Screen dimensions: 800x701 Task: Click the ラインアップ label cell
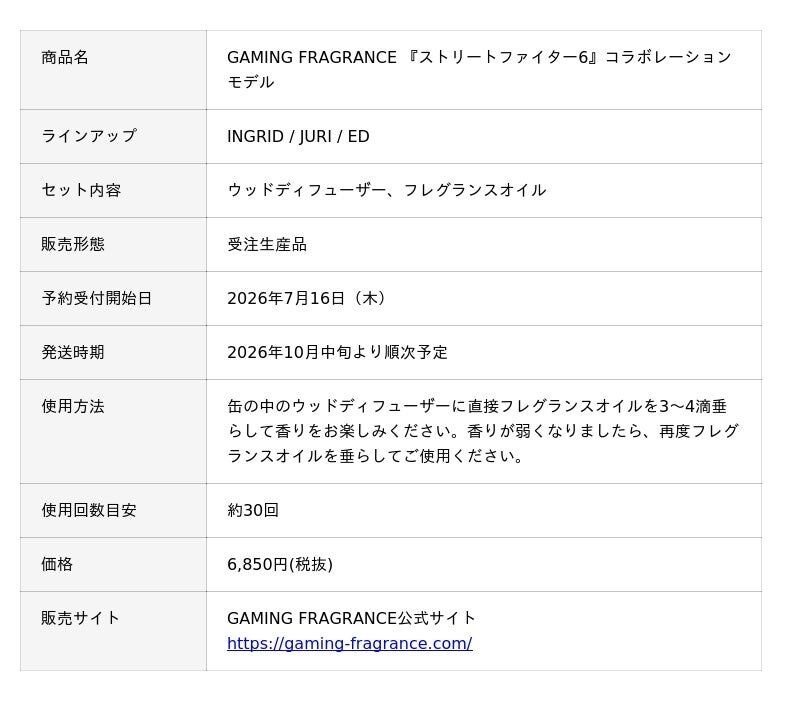pos(113,137)
